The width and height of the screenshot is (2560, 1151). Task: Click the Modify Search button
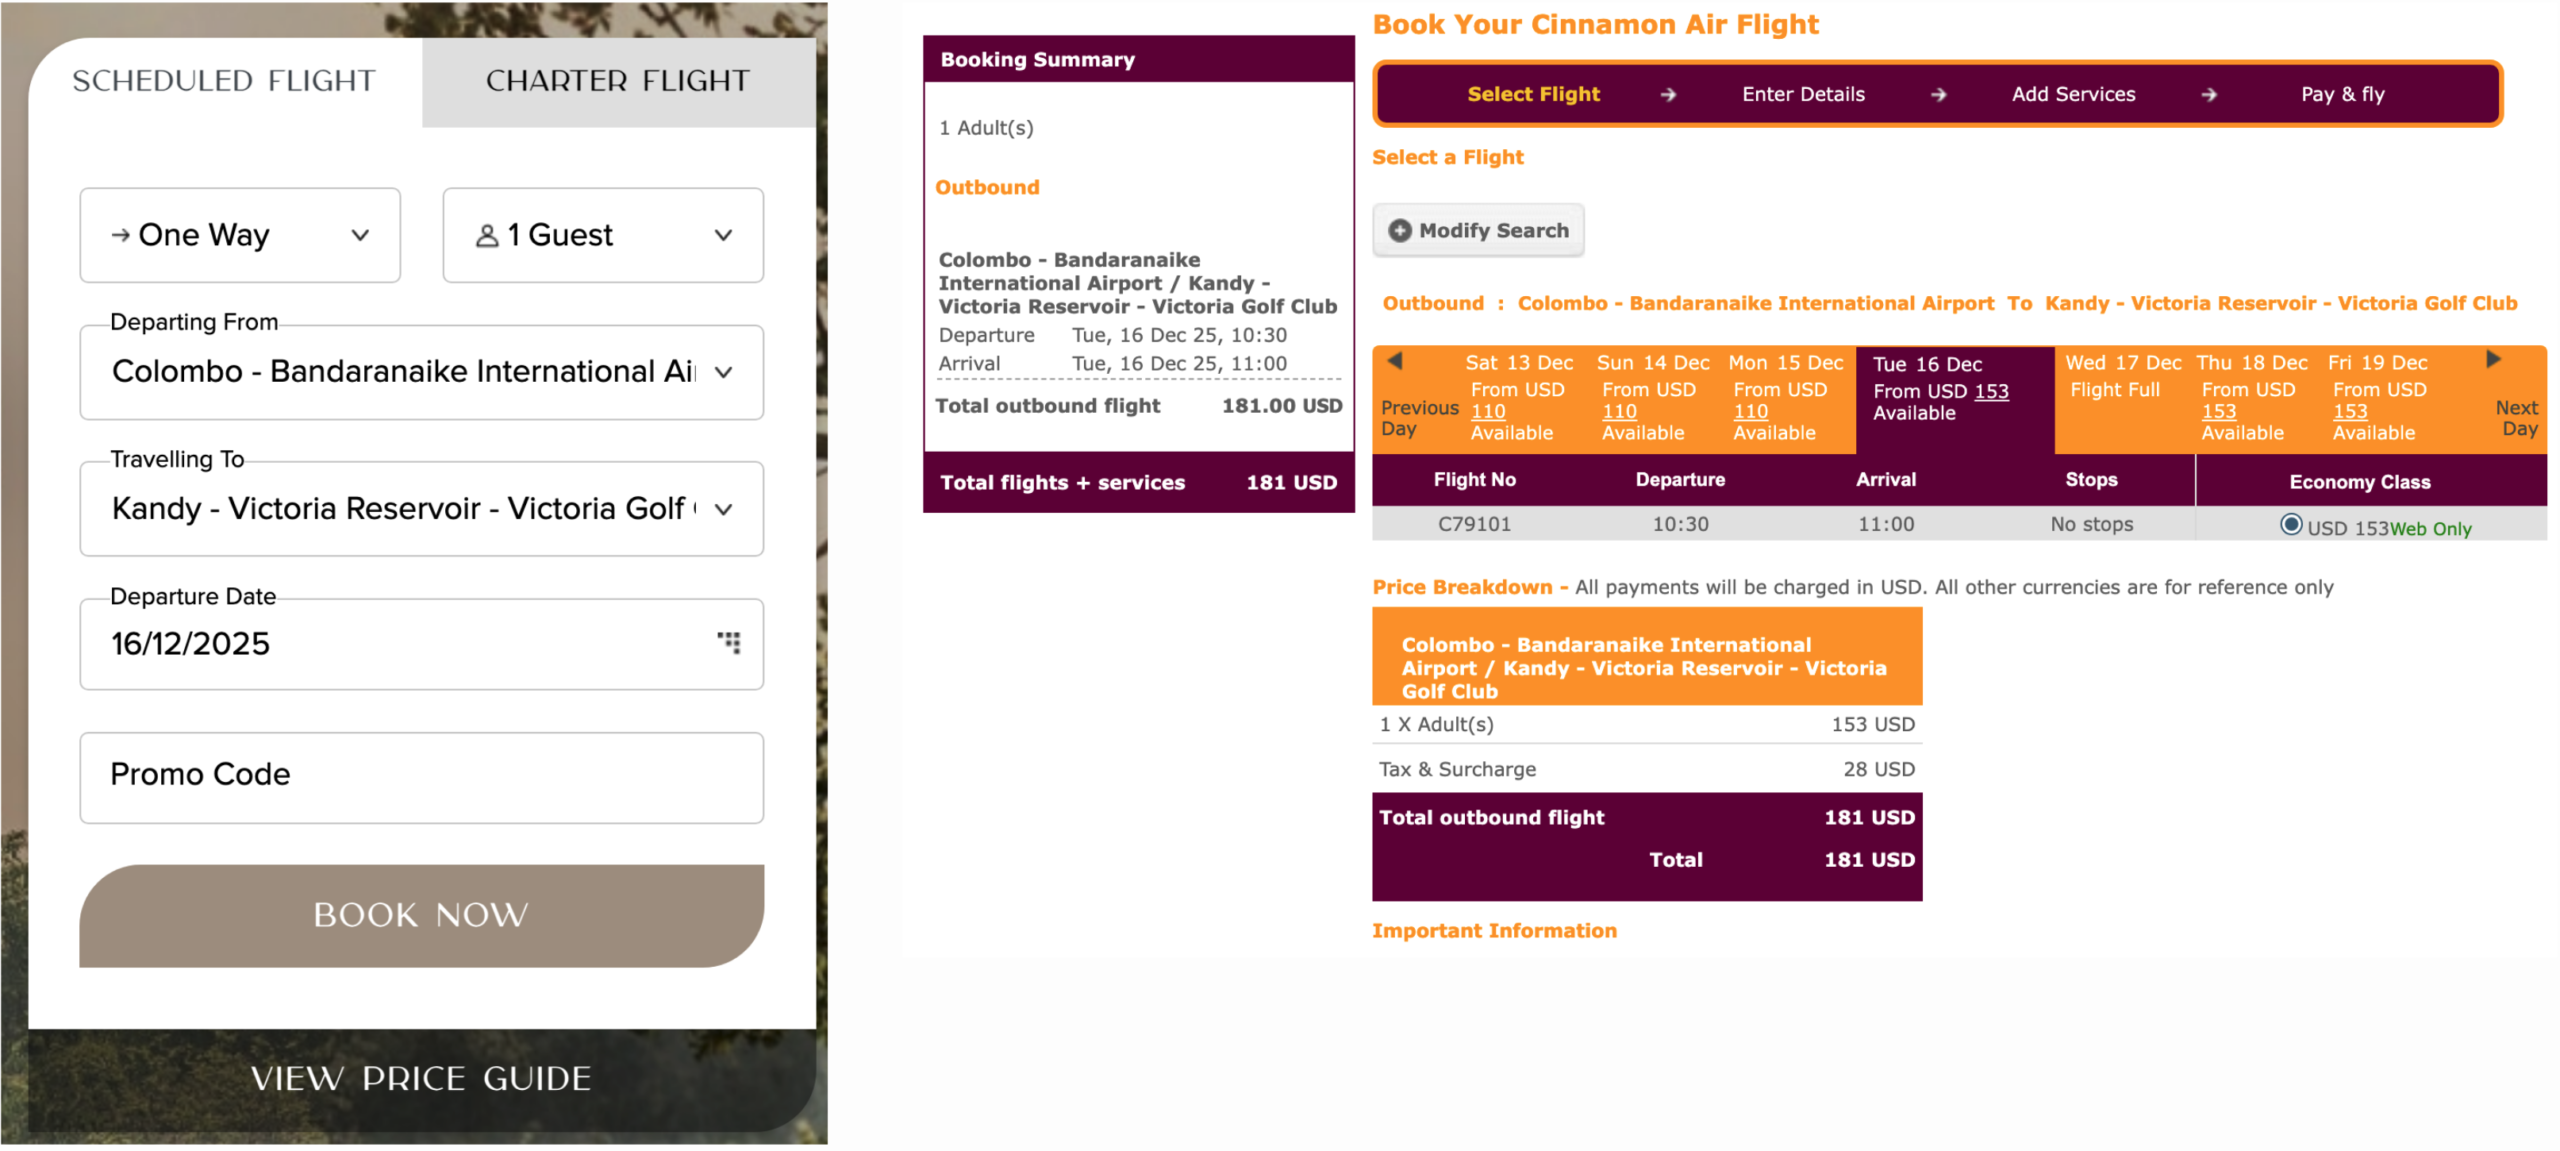[1478, 231]
